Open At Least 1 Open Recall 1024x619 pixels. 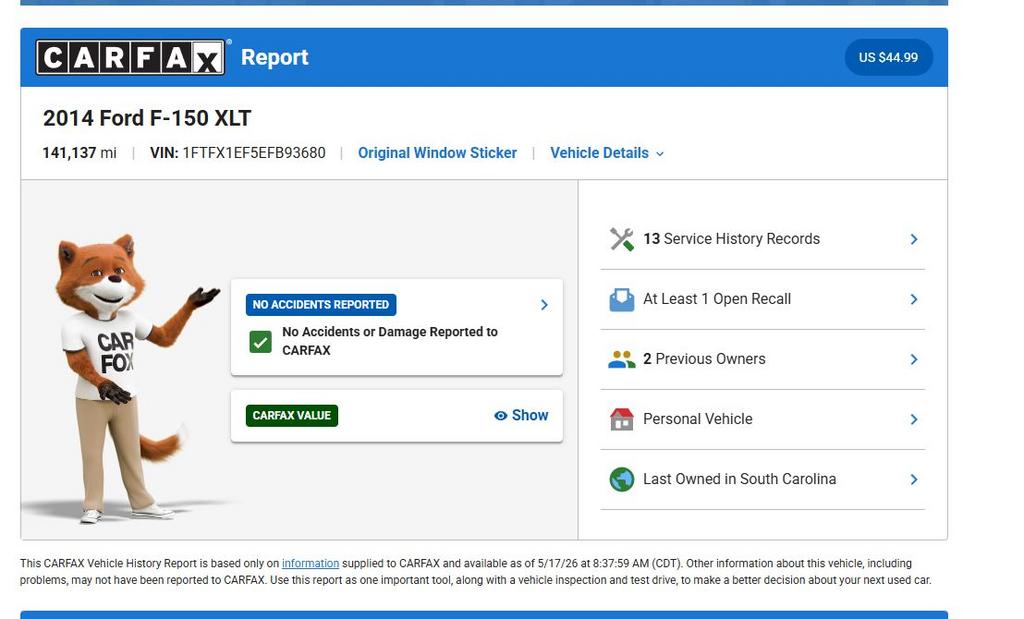(x=763, y=299)
